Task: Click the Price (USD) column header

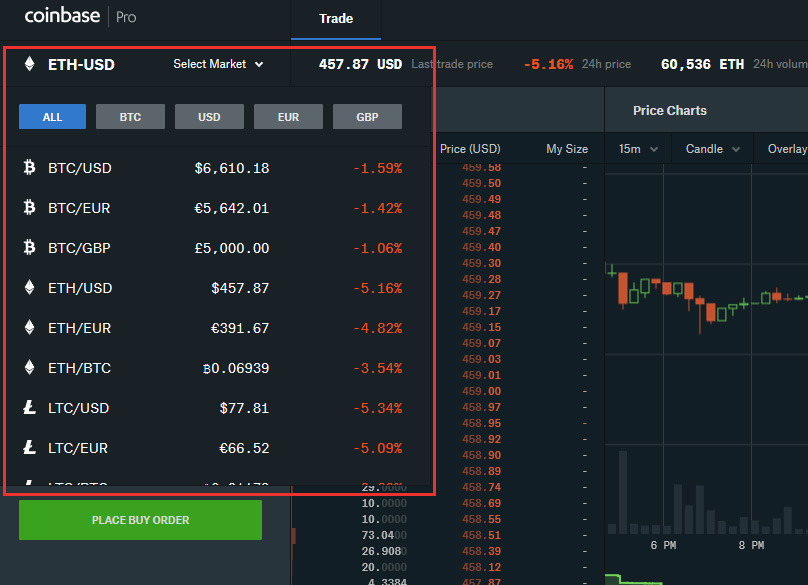Action: click(x=470, y=149)
